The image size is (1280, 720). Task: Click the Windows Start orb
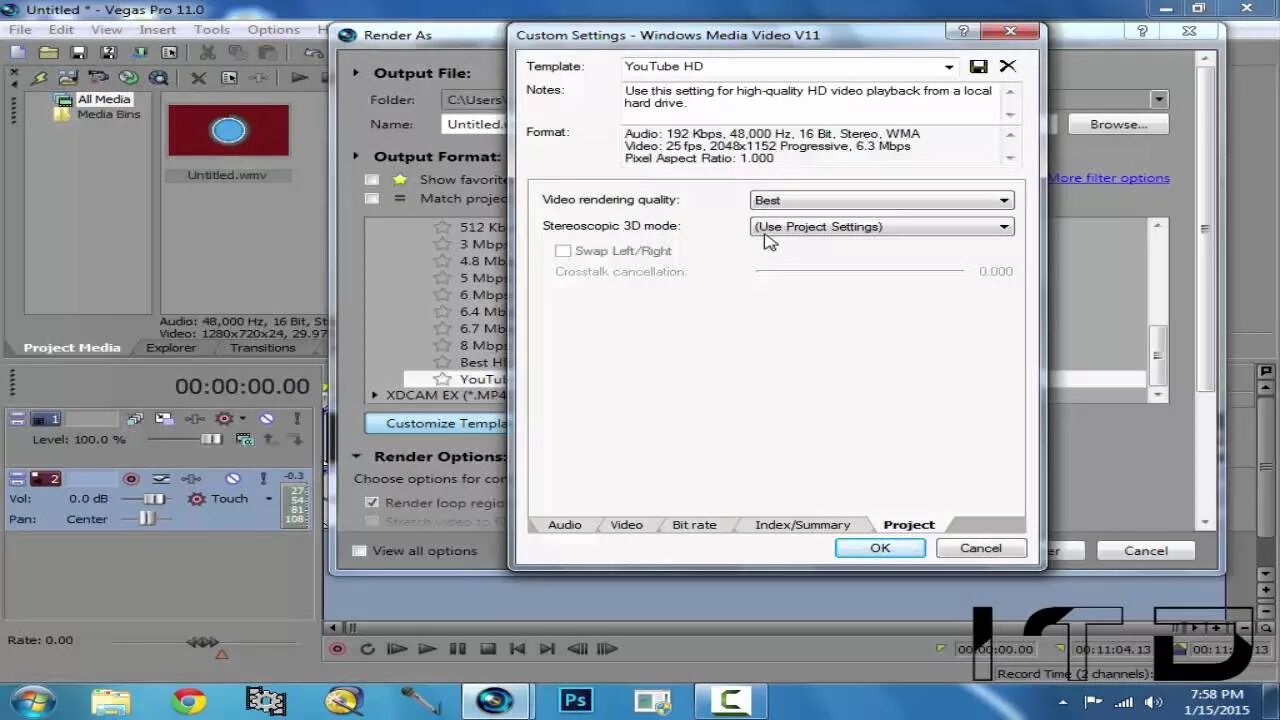[x=33, y=700]
